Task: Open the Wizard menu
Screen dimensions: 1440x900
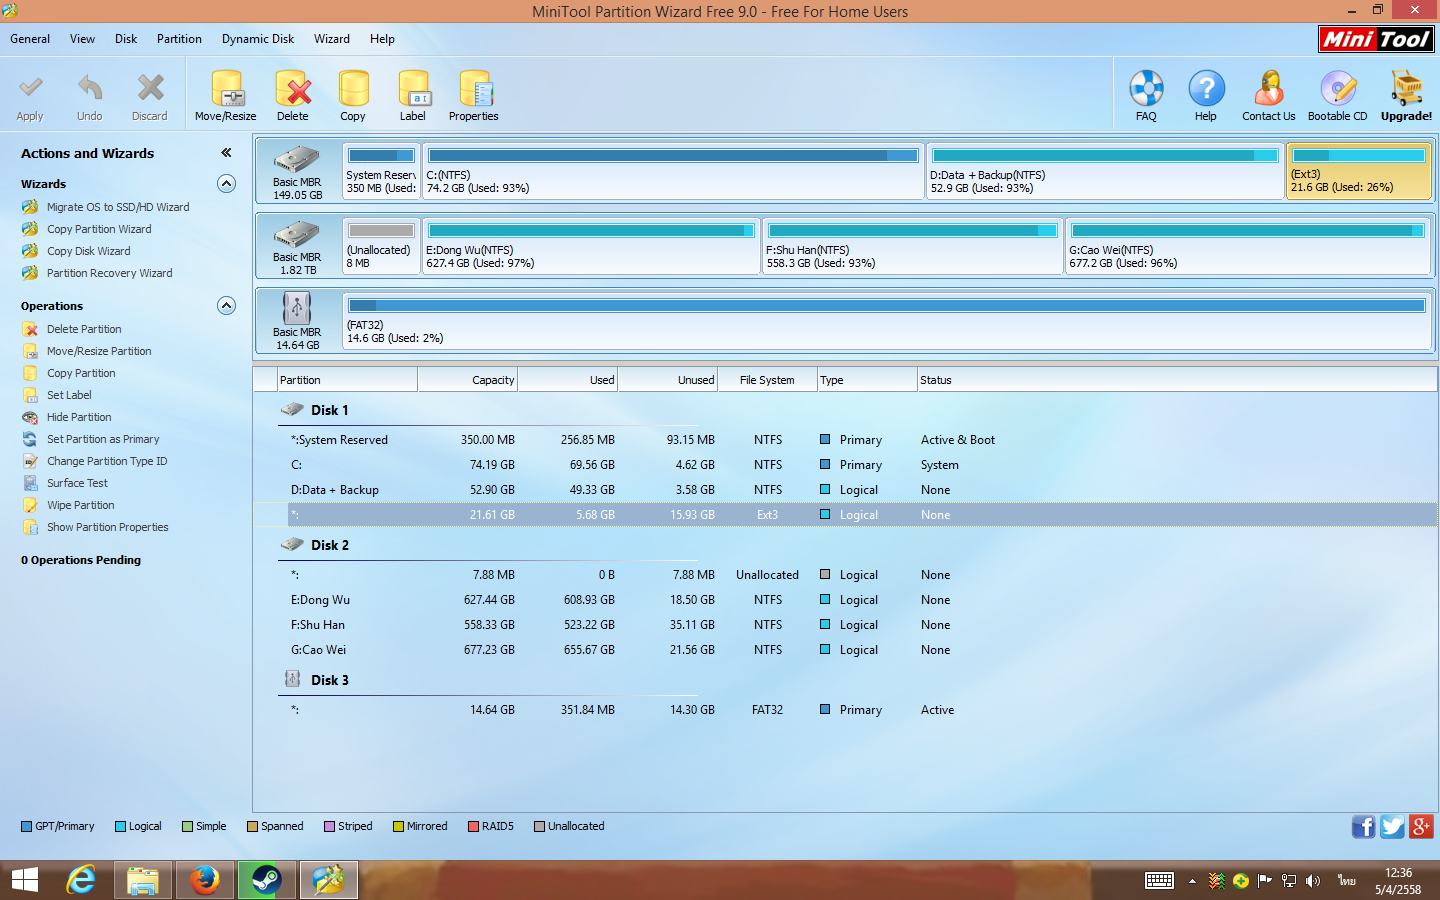Action: tap(332, 39)
